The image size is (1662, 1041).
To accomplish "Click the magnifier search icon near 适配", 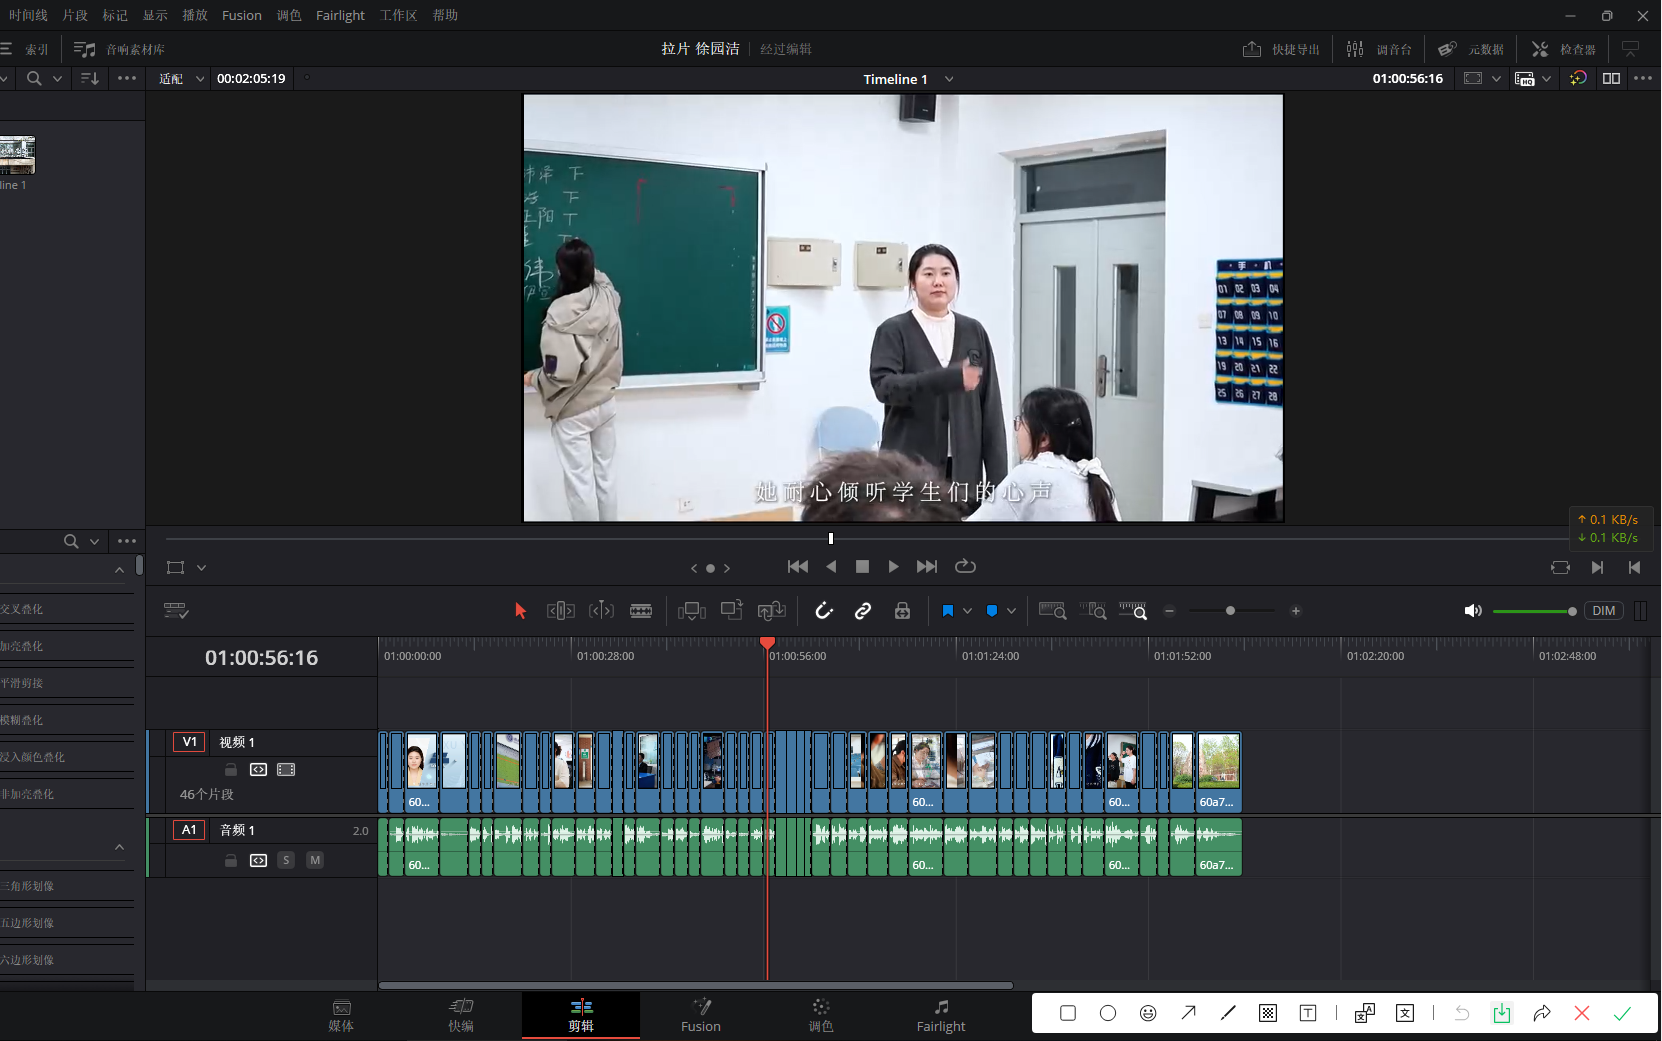I will click(x=34, y=78).
